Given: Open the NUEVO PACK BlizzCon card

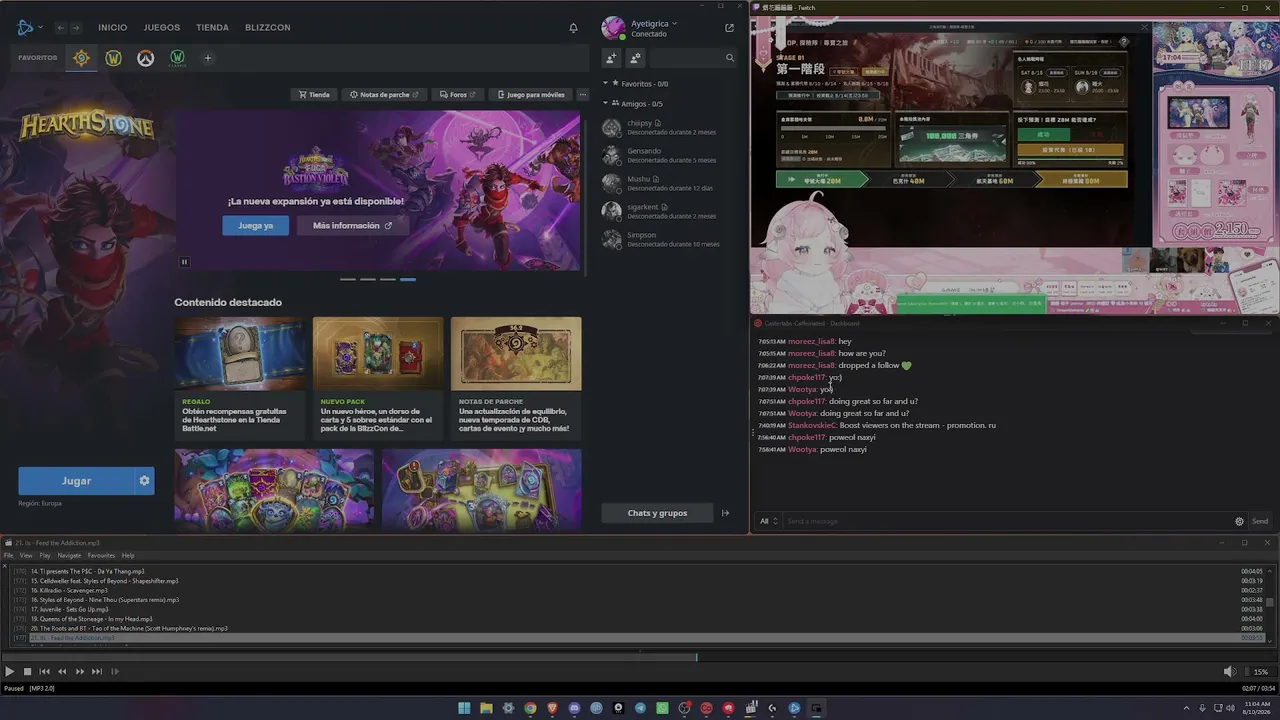Looking at the screenshot, I should pyautogui.click(x=378, y=378).
